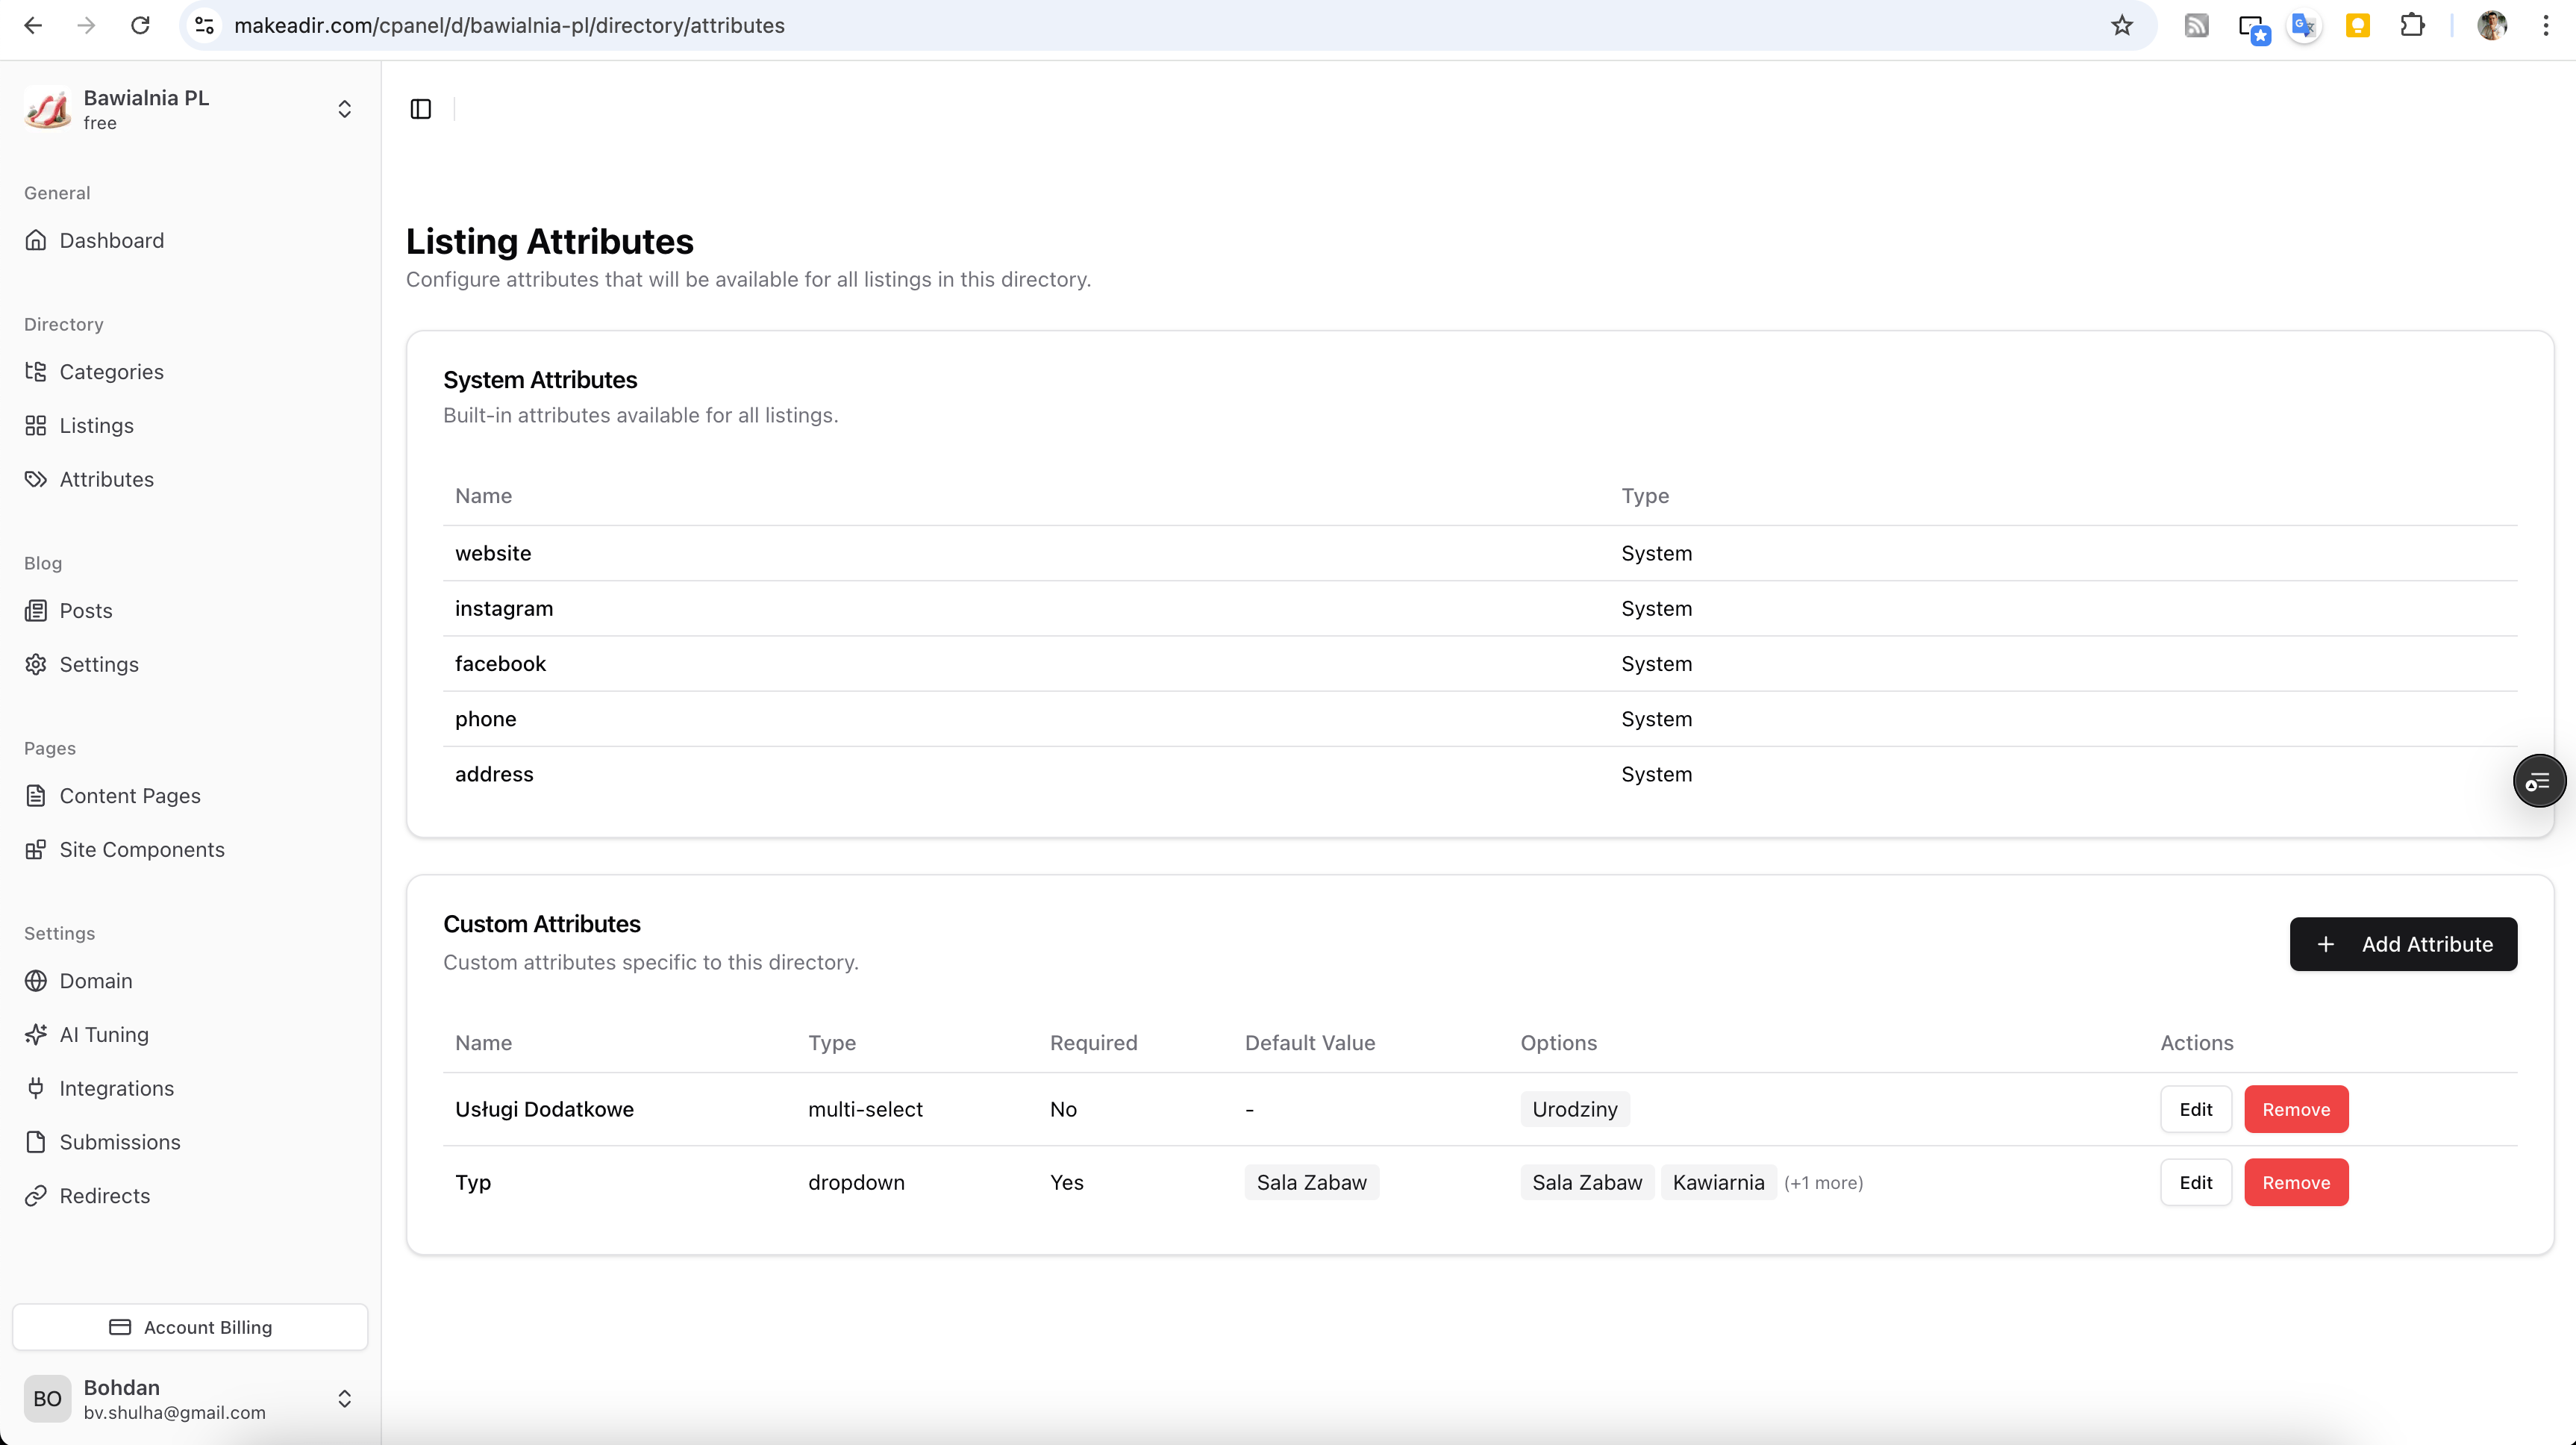Click the Redirects link icon
The width and height of the screenshot is (2576, 1445).
tap(36, 1196)
